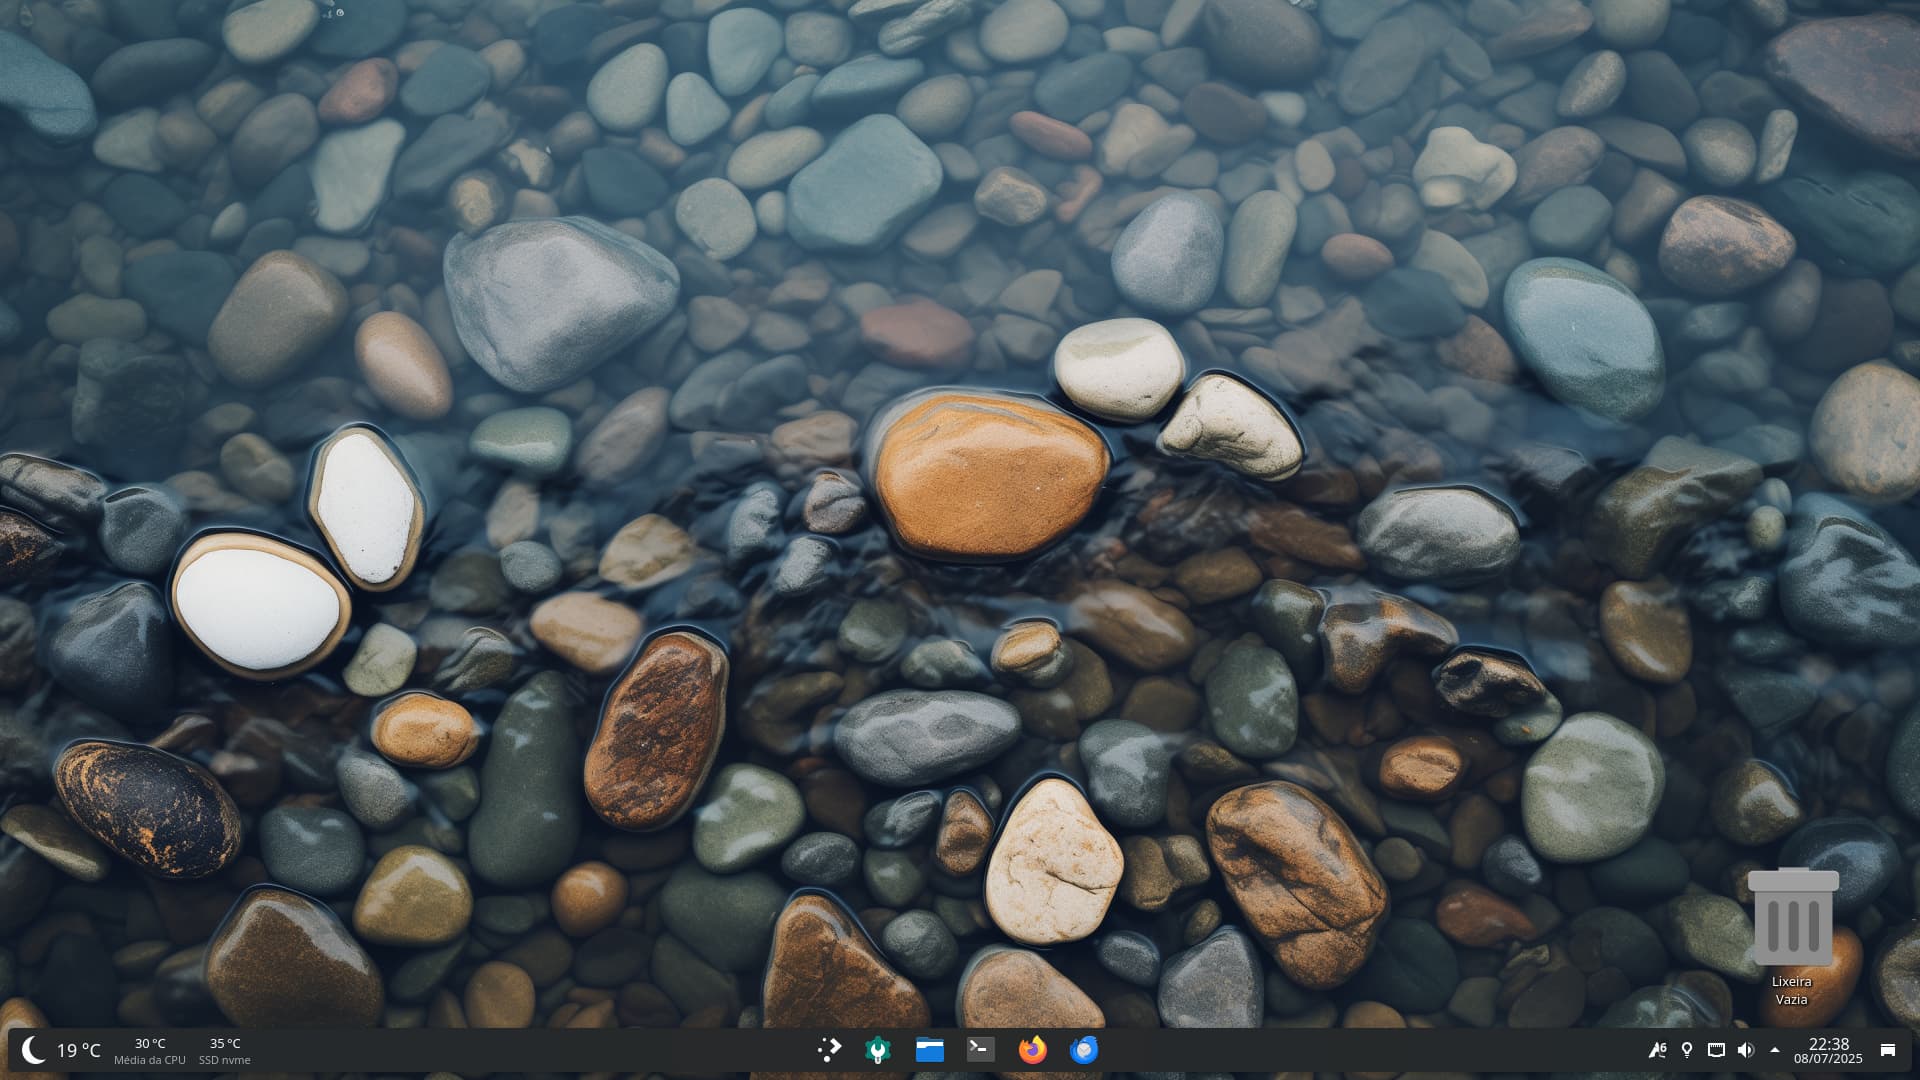Viewport: 1920px width, 1080px height.
Task: Click the keyboard layout indicator in tray
Action: pyautogui.click(x=1657, y=1050)
